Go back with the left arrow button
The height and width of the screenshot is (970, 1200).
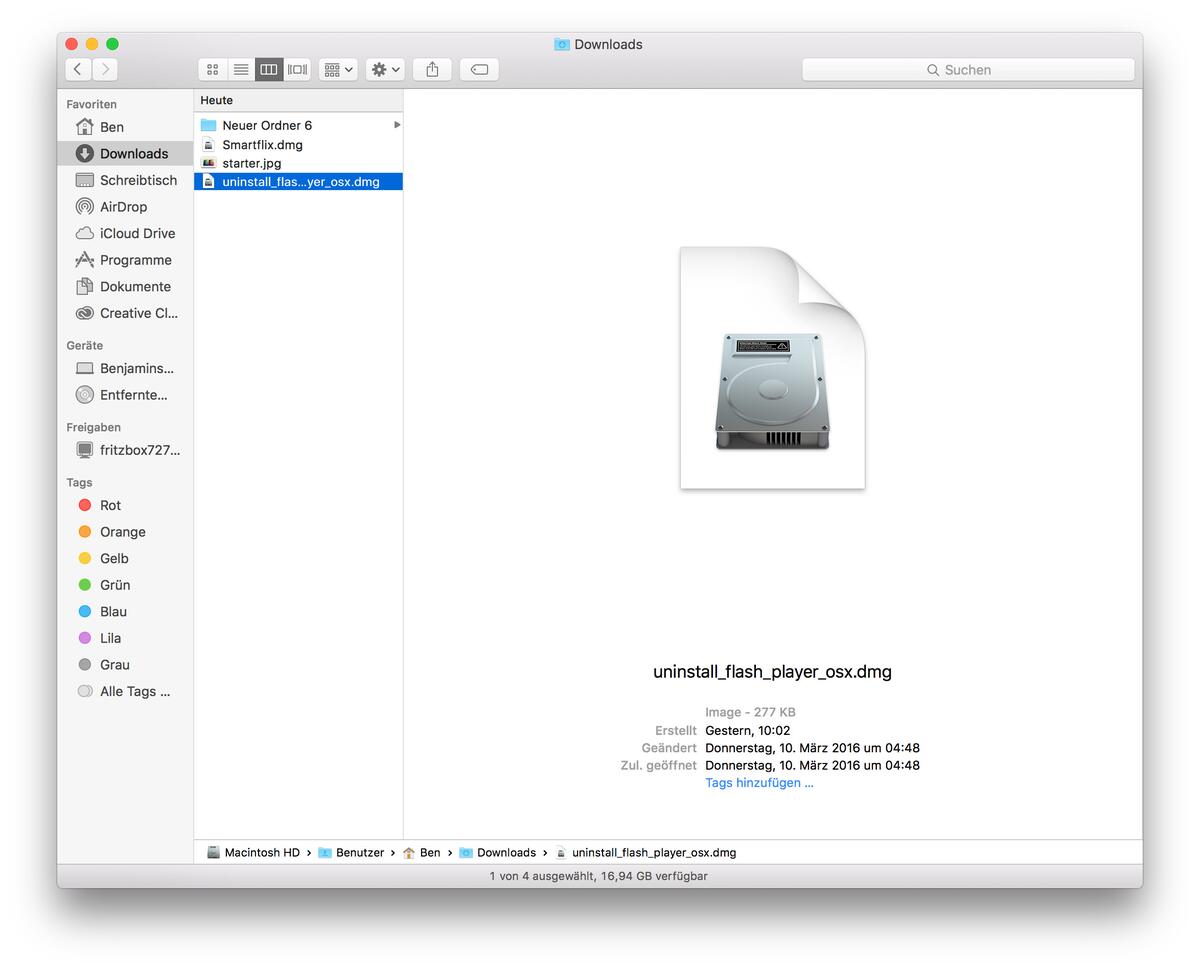click(x=78, y=69)
